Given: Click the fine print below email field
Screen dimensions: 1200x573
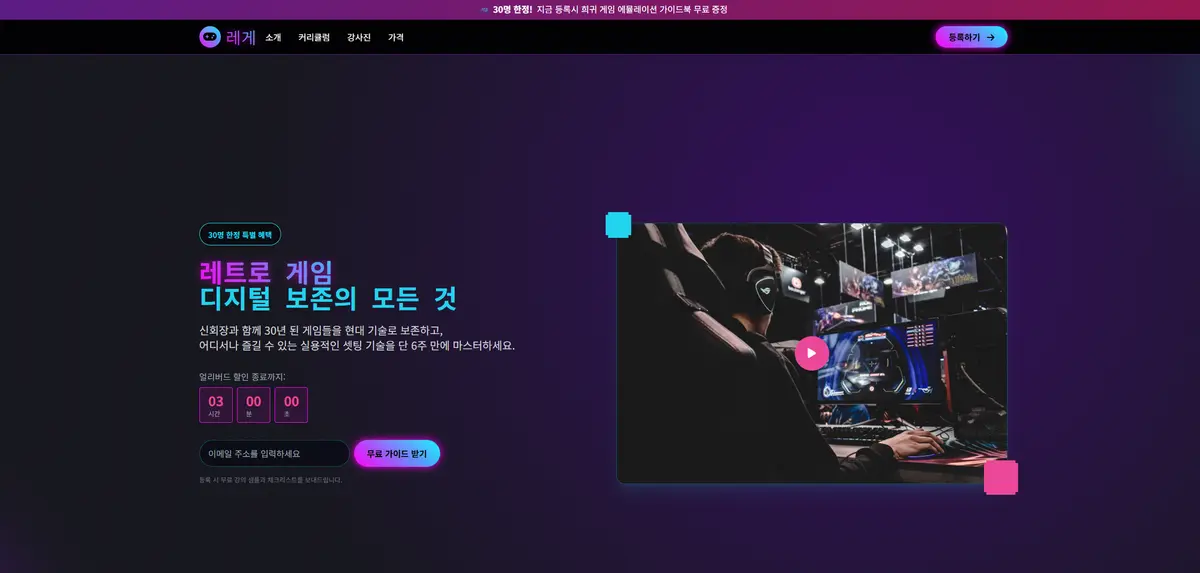Looking at the screenshot, I should 270,480.
